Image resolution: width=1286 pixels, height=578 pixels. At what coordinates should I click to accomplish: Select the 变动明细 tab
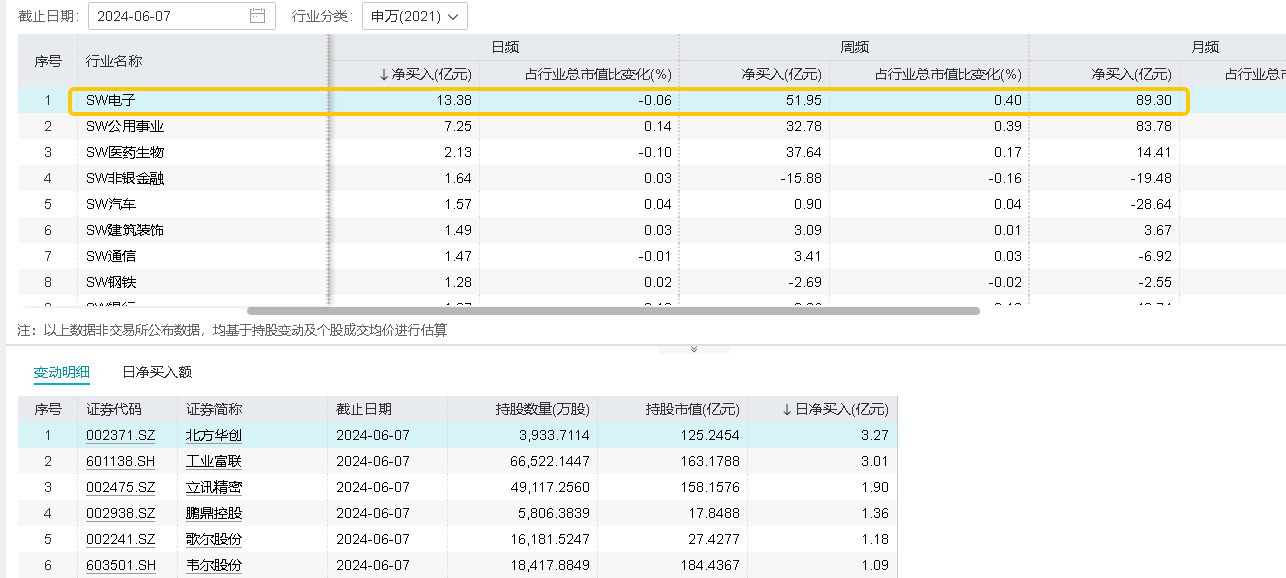pos(62,372)
